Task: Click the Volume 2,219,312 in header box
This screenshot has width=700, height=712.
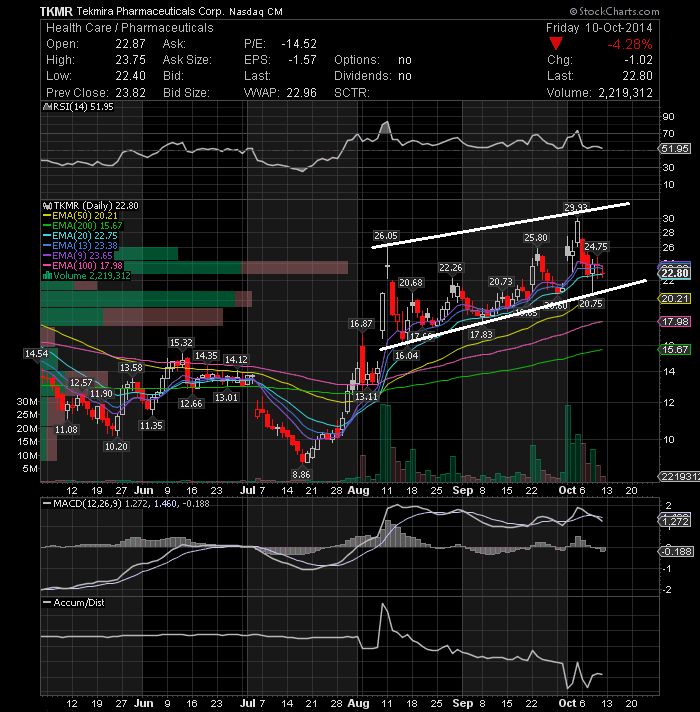Action: click(x=599, y=93)
